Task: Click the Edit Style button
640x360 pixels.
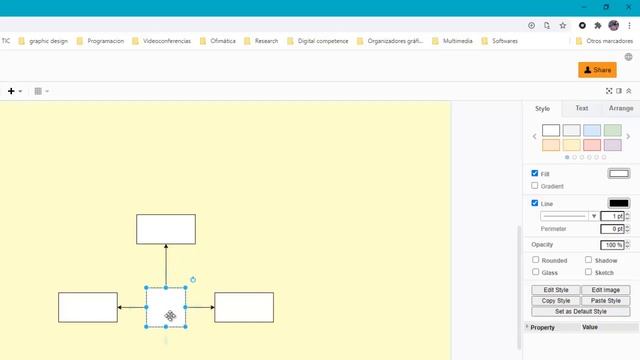Action: pyautogui.click(x=556, y=290)
